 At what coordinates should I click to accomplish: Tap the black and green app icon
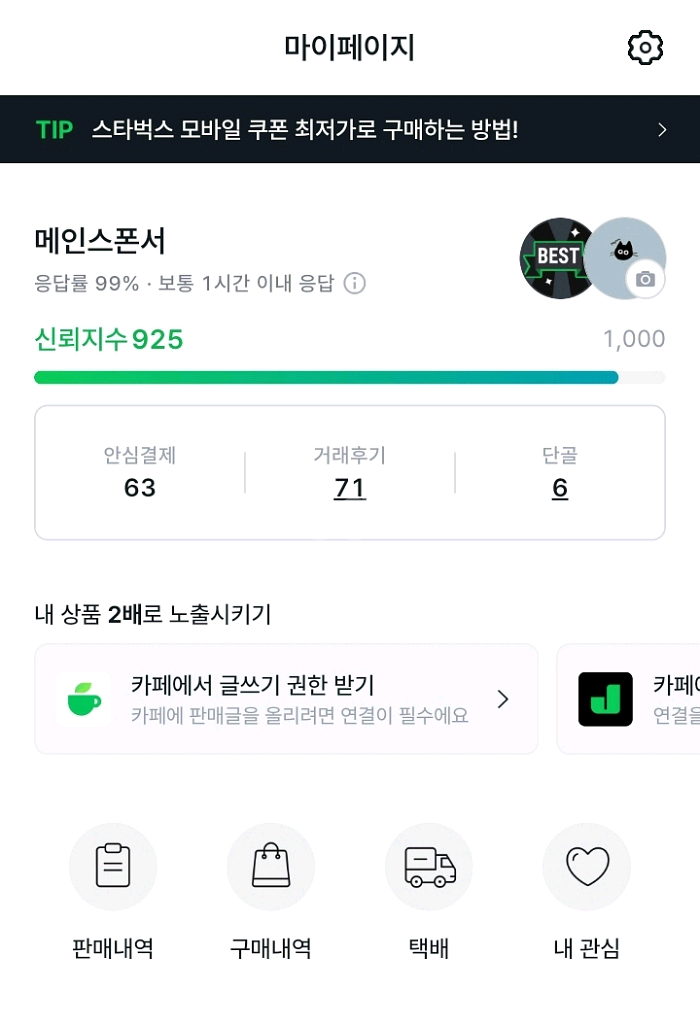(605, 699)
